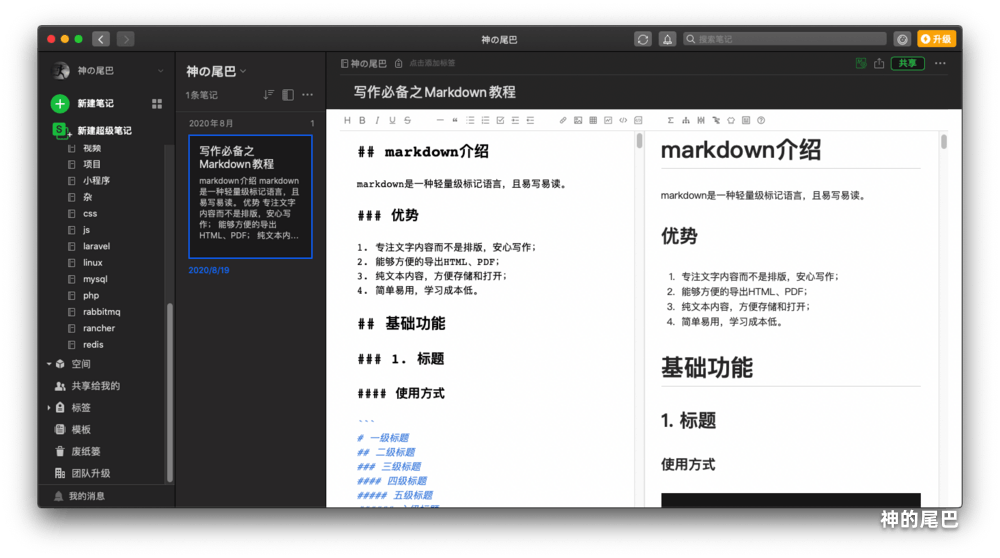Toggle strikethrough text formatting
The width and height of the screenshot is (1000, 558).
click(x=407, y=120)
